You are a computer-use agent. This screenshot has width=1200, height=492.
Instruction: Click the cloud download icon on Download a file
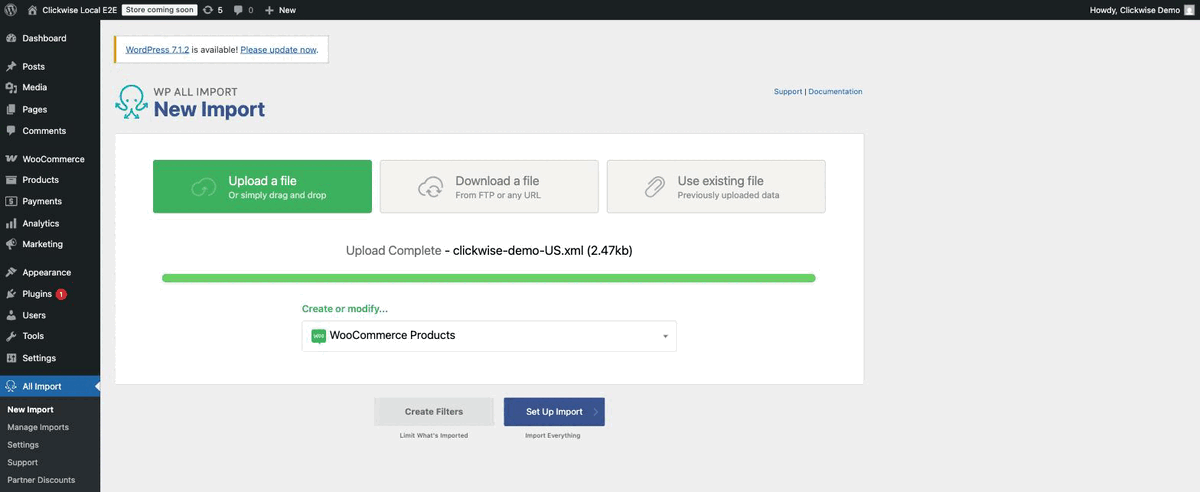(x=431, y=187)
